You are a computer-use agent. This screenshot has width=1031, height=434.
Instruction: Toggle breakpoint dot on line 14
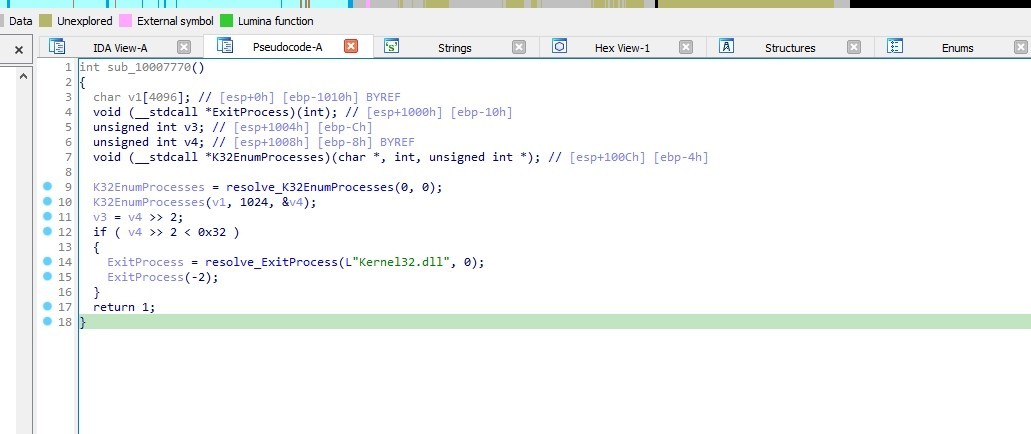click(47, 261)
